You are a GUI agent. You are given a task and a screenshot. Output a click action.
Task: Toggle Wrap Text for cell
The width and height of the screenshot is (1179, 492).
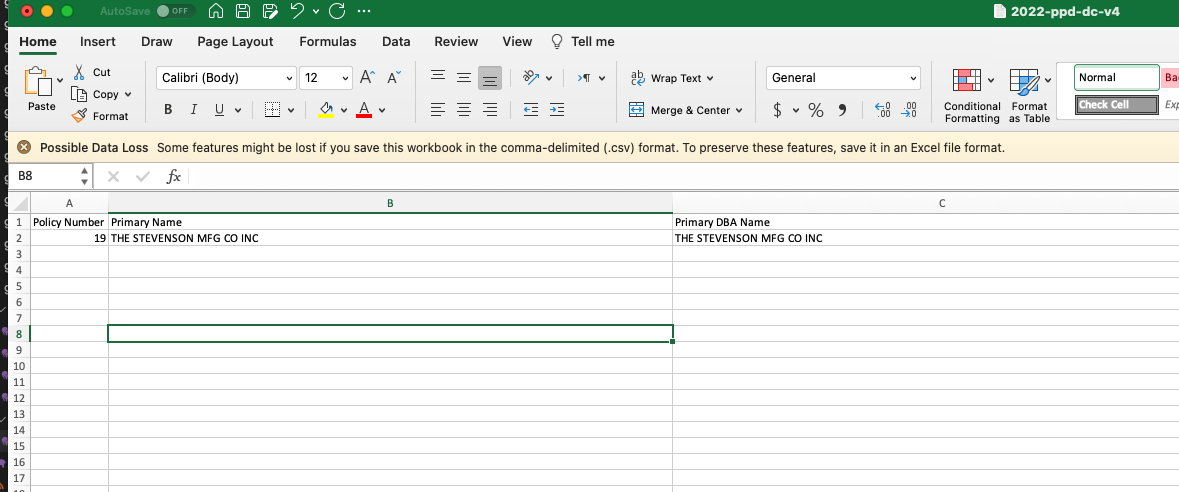pyautogui.click(x=667, y=78)
